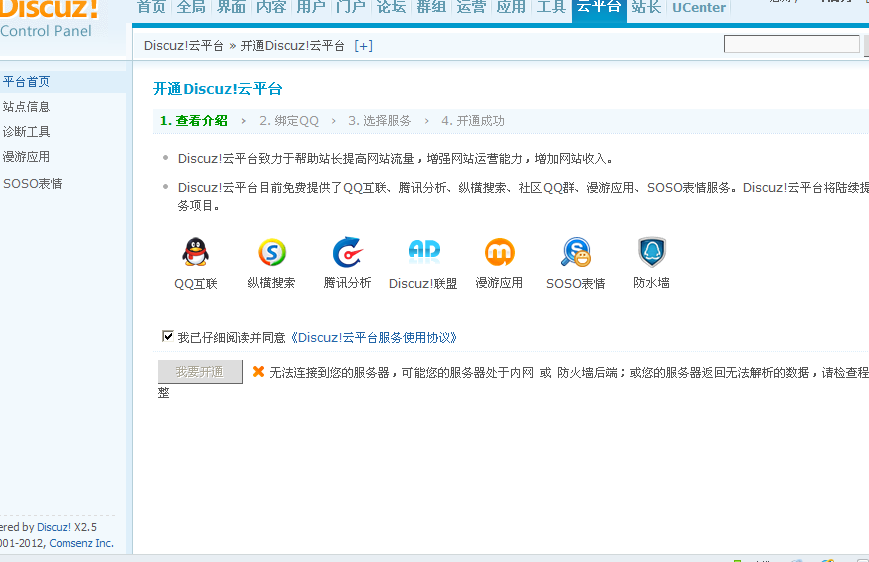
Task: Expand the [+] shortcut next to breadcrumb
Action: pyautogui.click(x=364, y=46)
